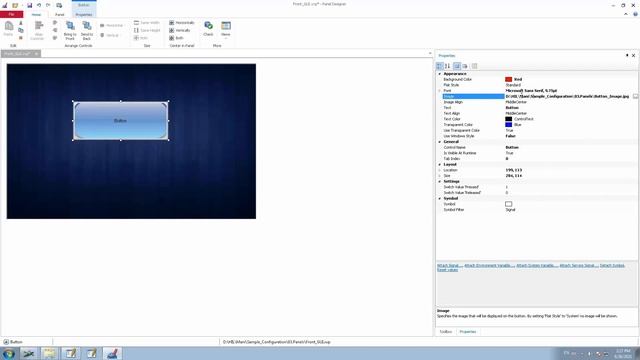Click the Detach Symbol link

[x=612, y=266]
